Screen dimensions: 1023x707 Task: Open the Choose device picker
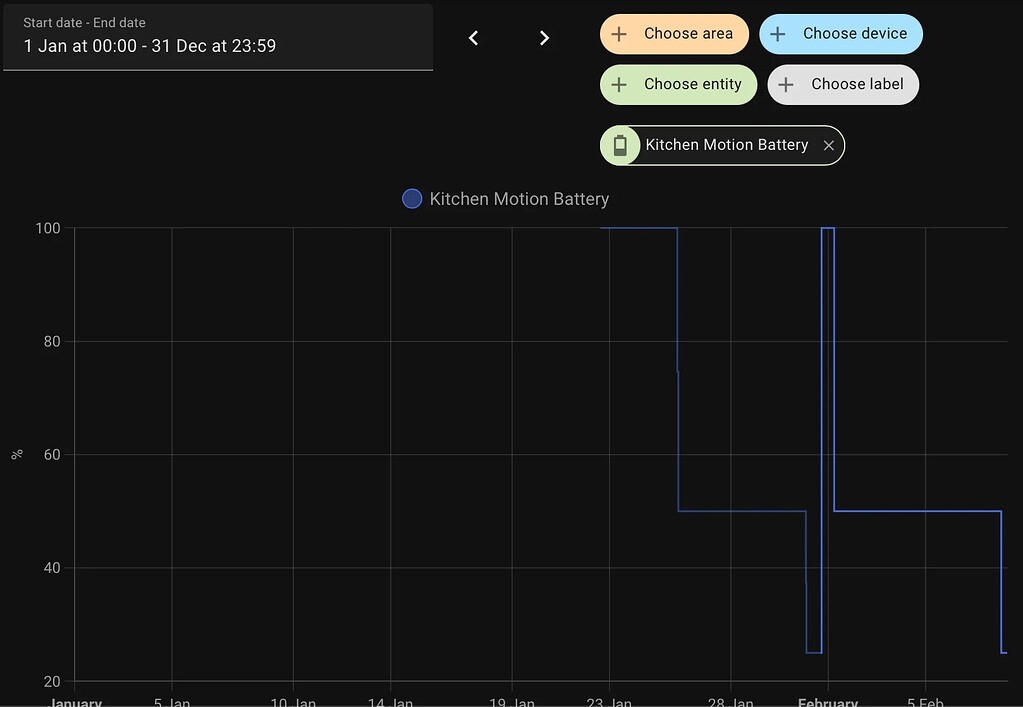click(841, 34)
